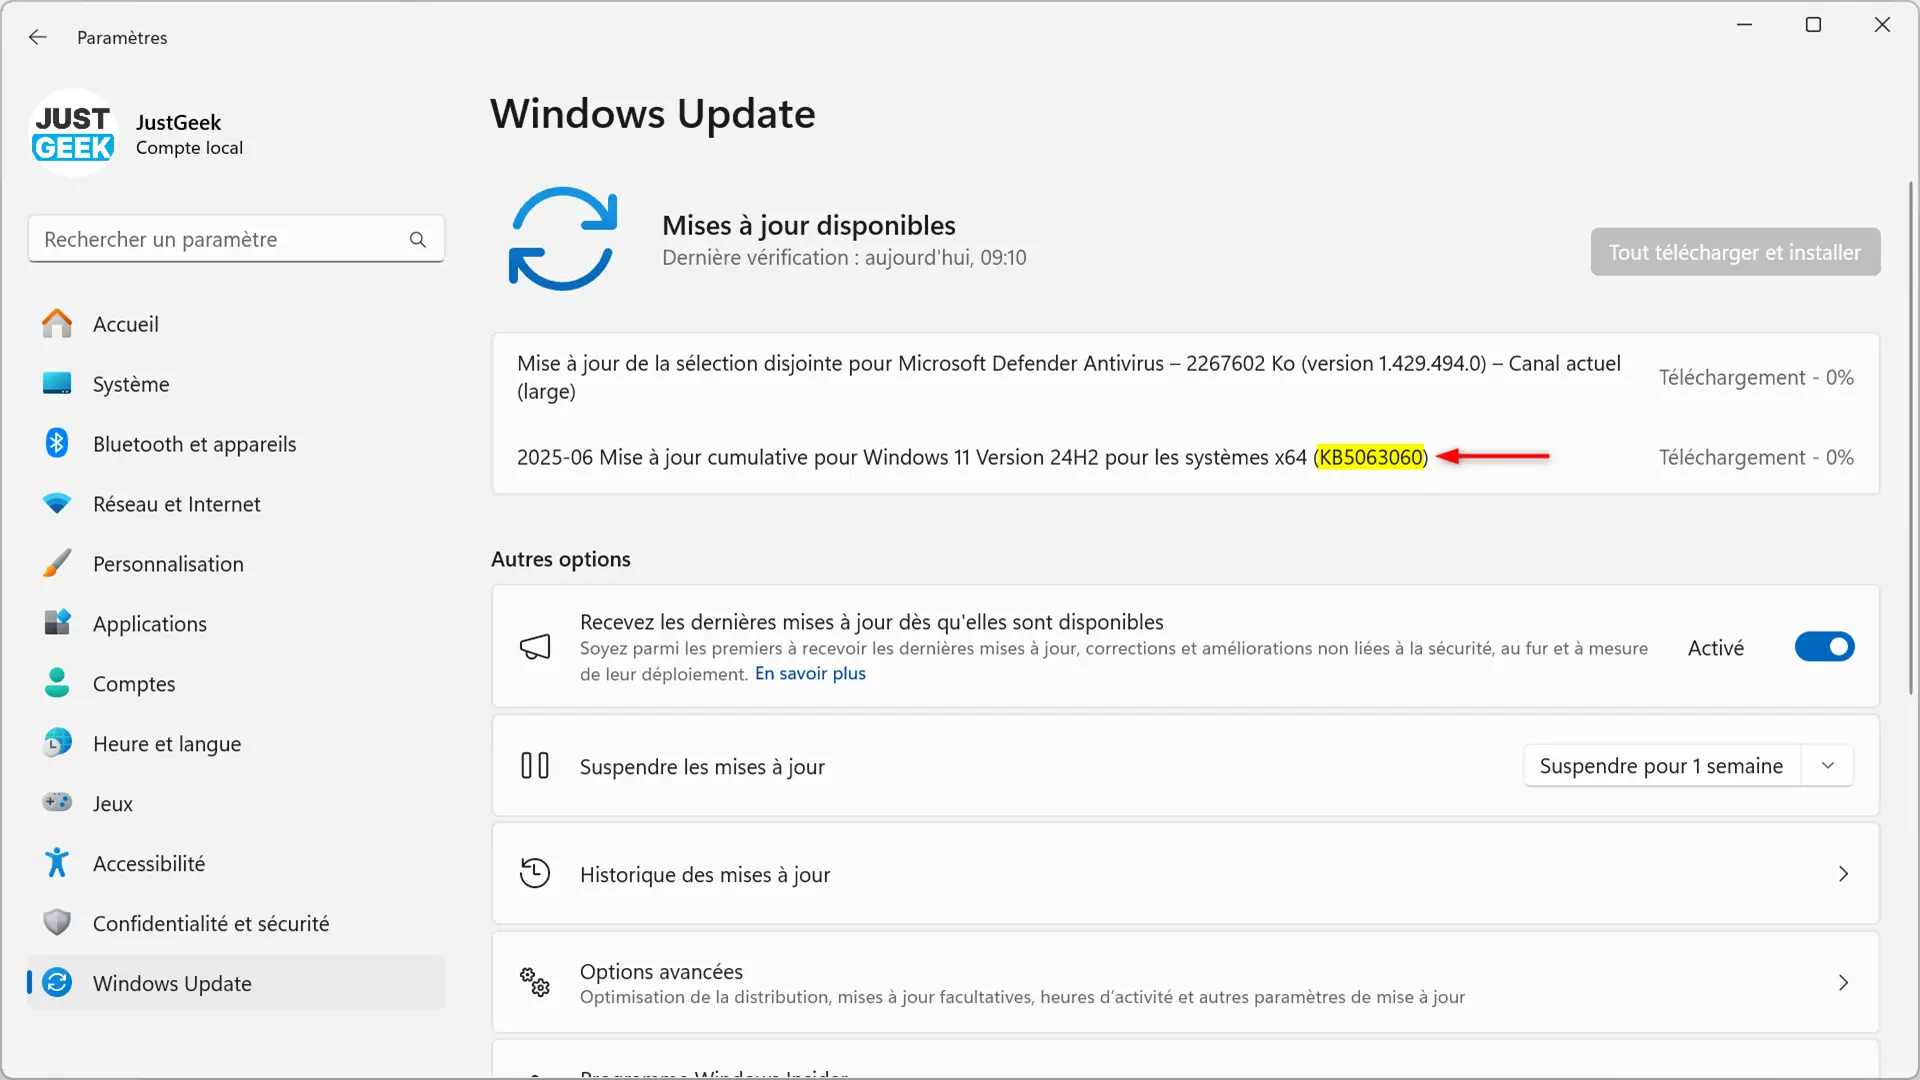Open Historique des mises à jour
Screen dimensions: 1920x1080
[x=1186, y=874]
